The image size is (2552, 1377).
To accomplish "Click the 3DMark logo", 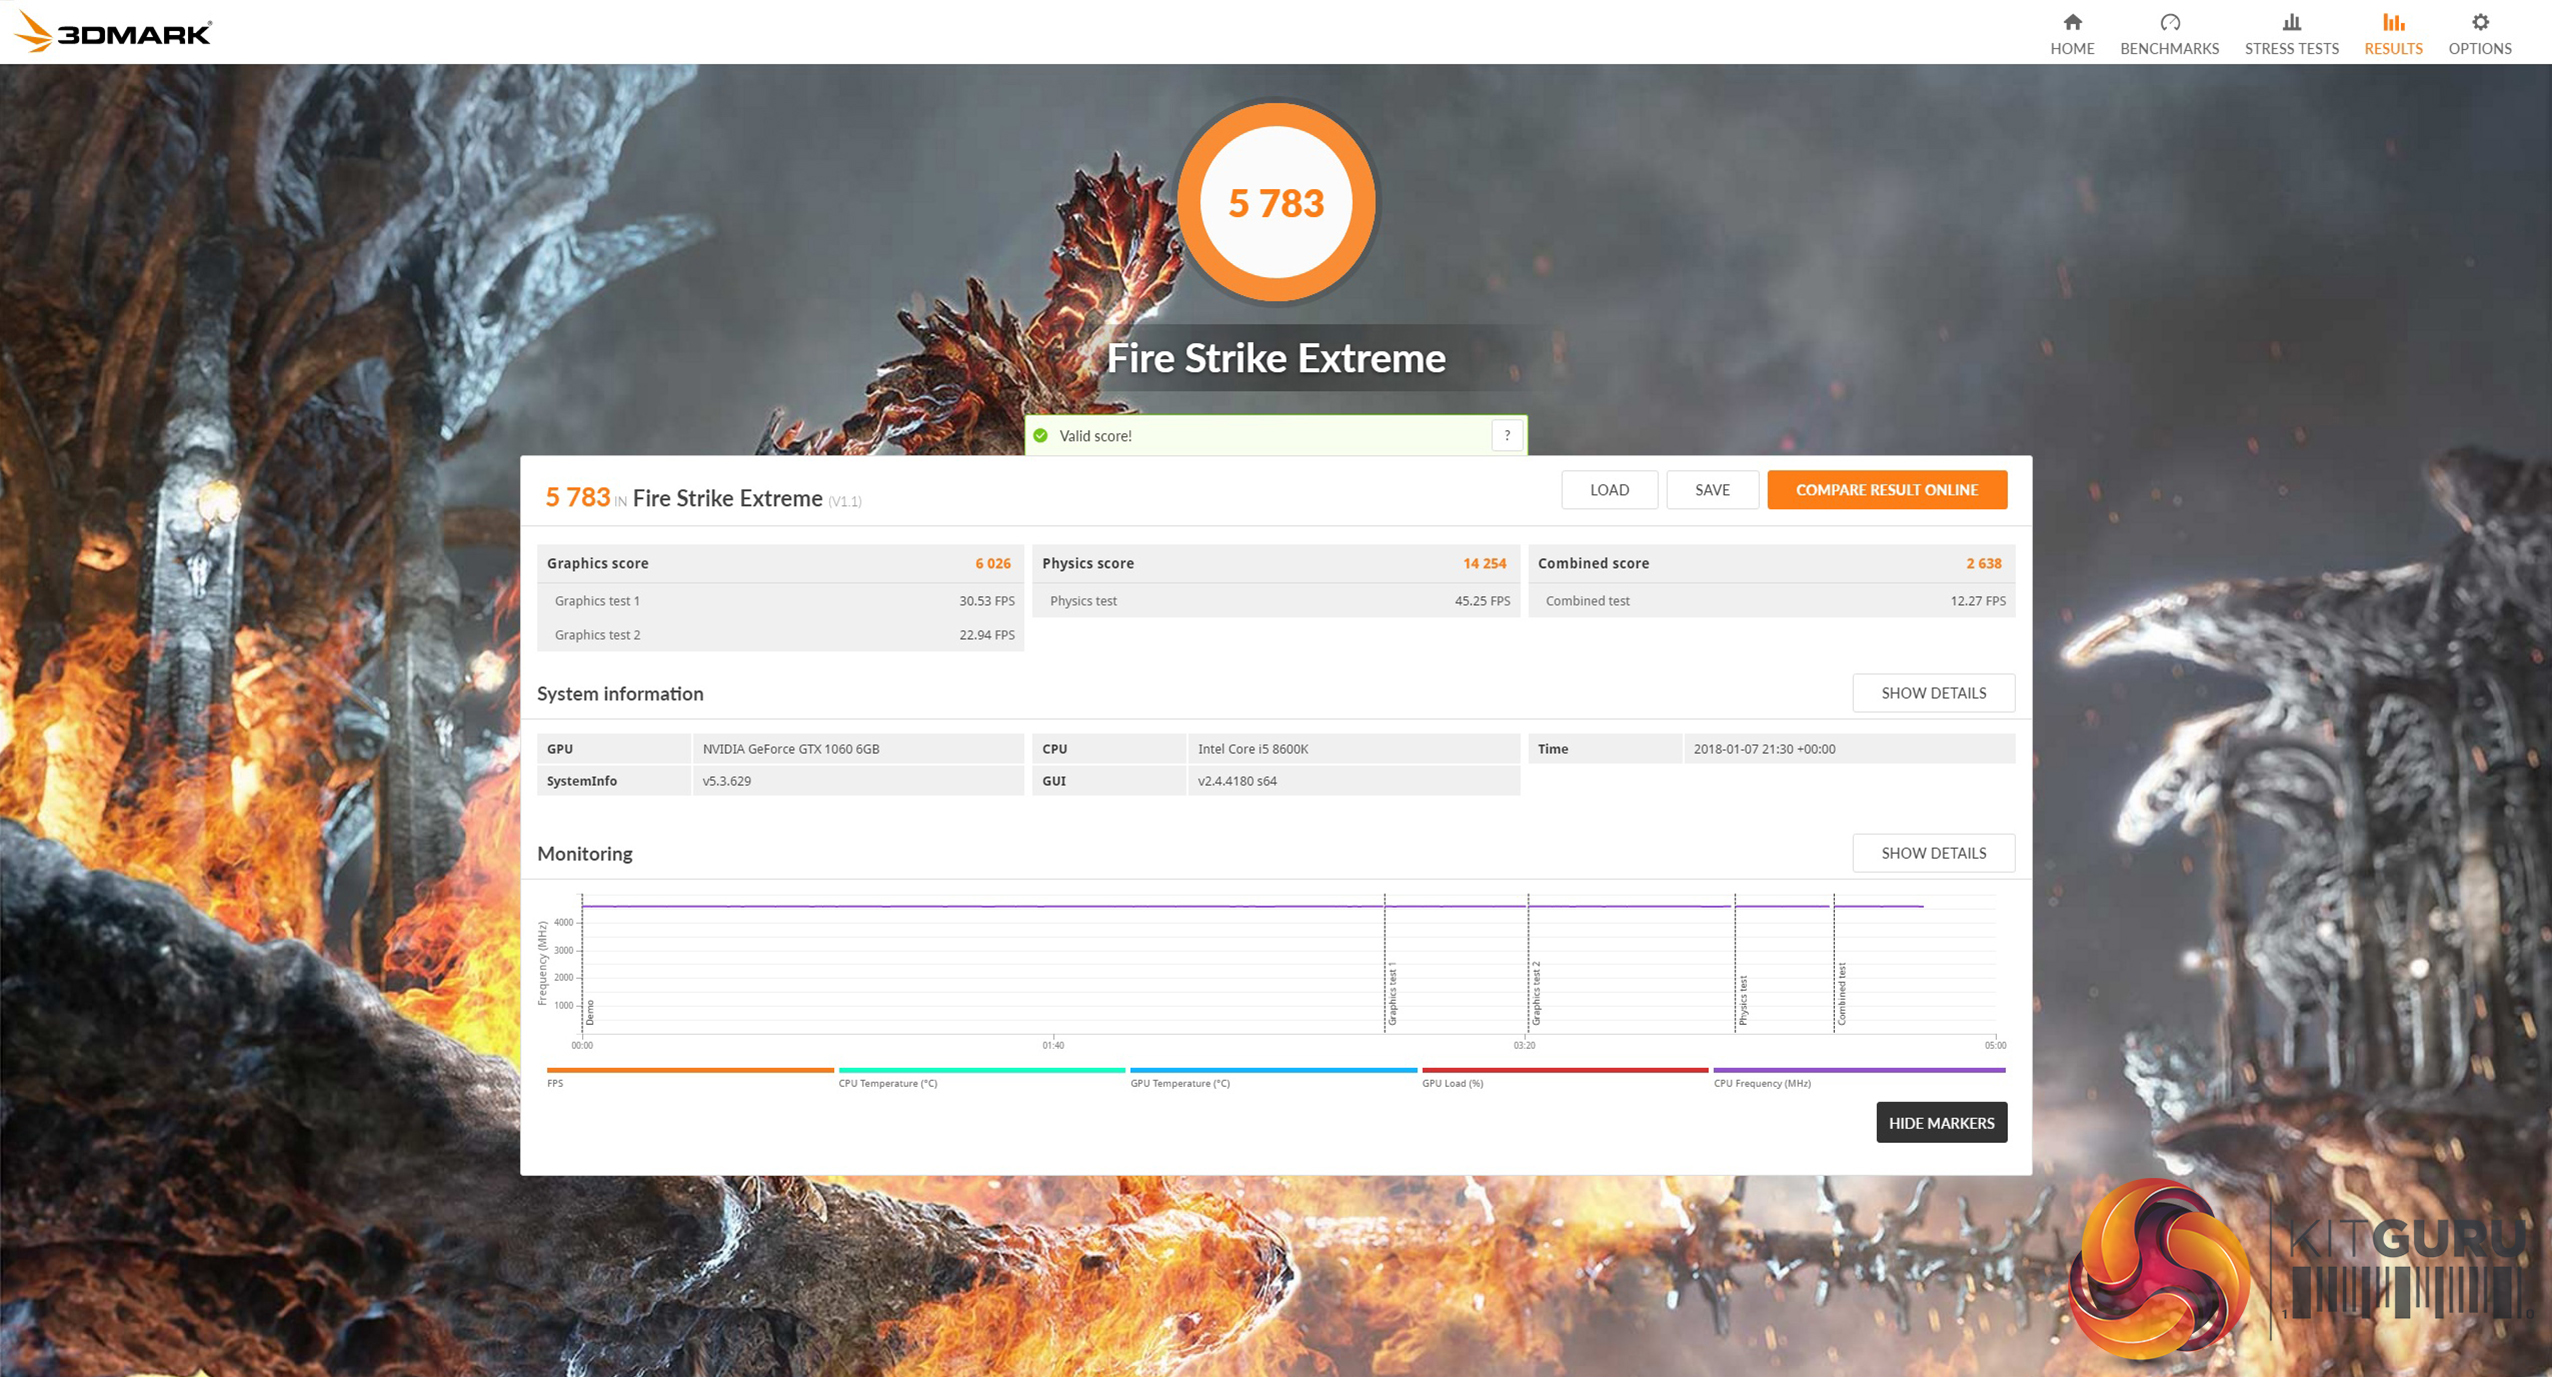I will [113, 32].
